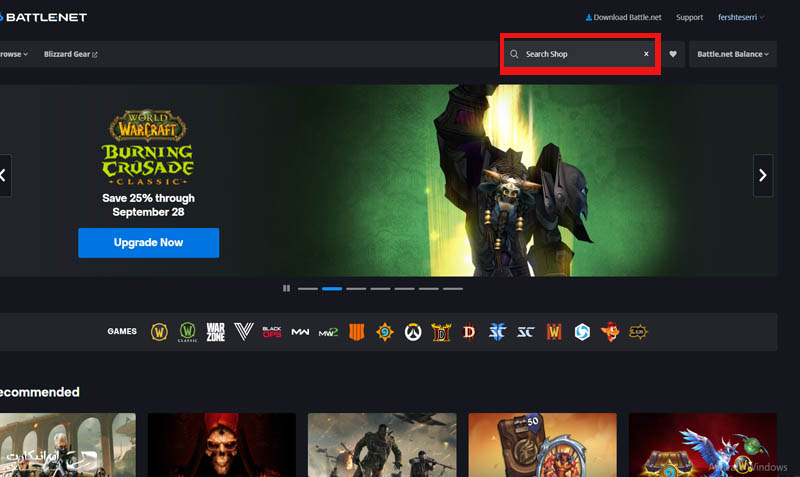The image size is (800, 477).
Task: Go to previous banner slide
Action: [x=4, y=175]
